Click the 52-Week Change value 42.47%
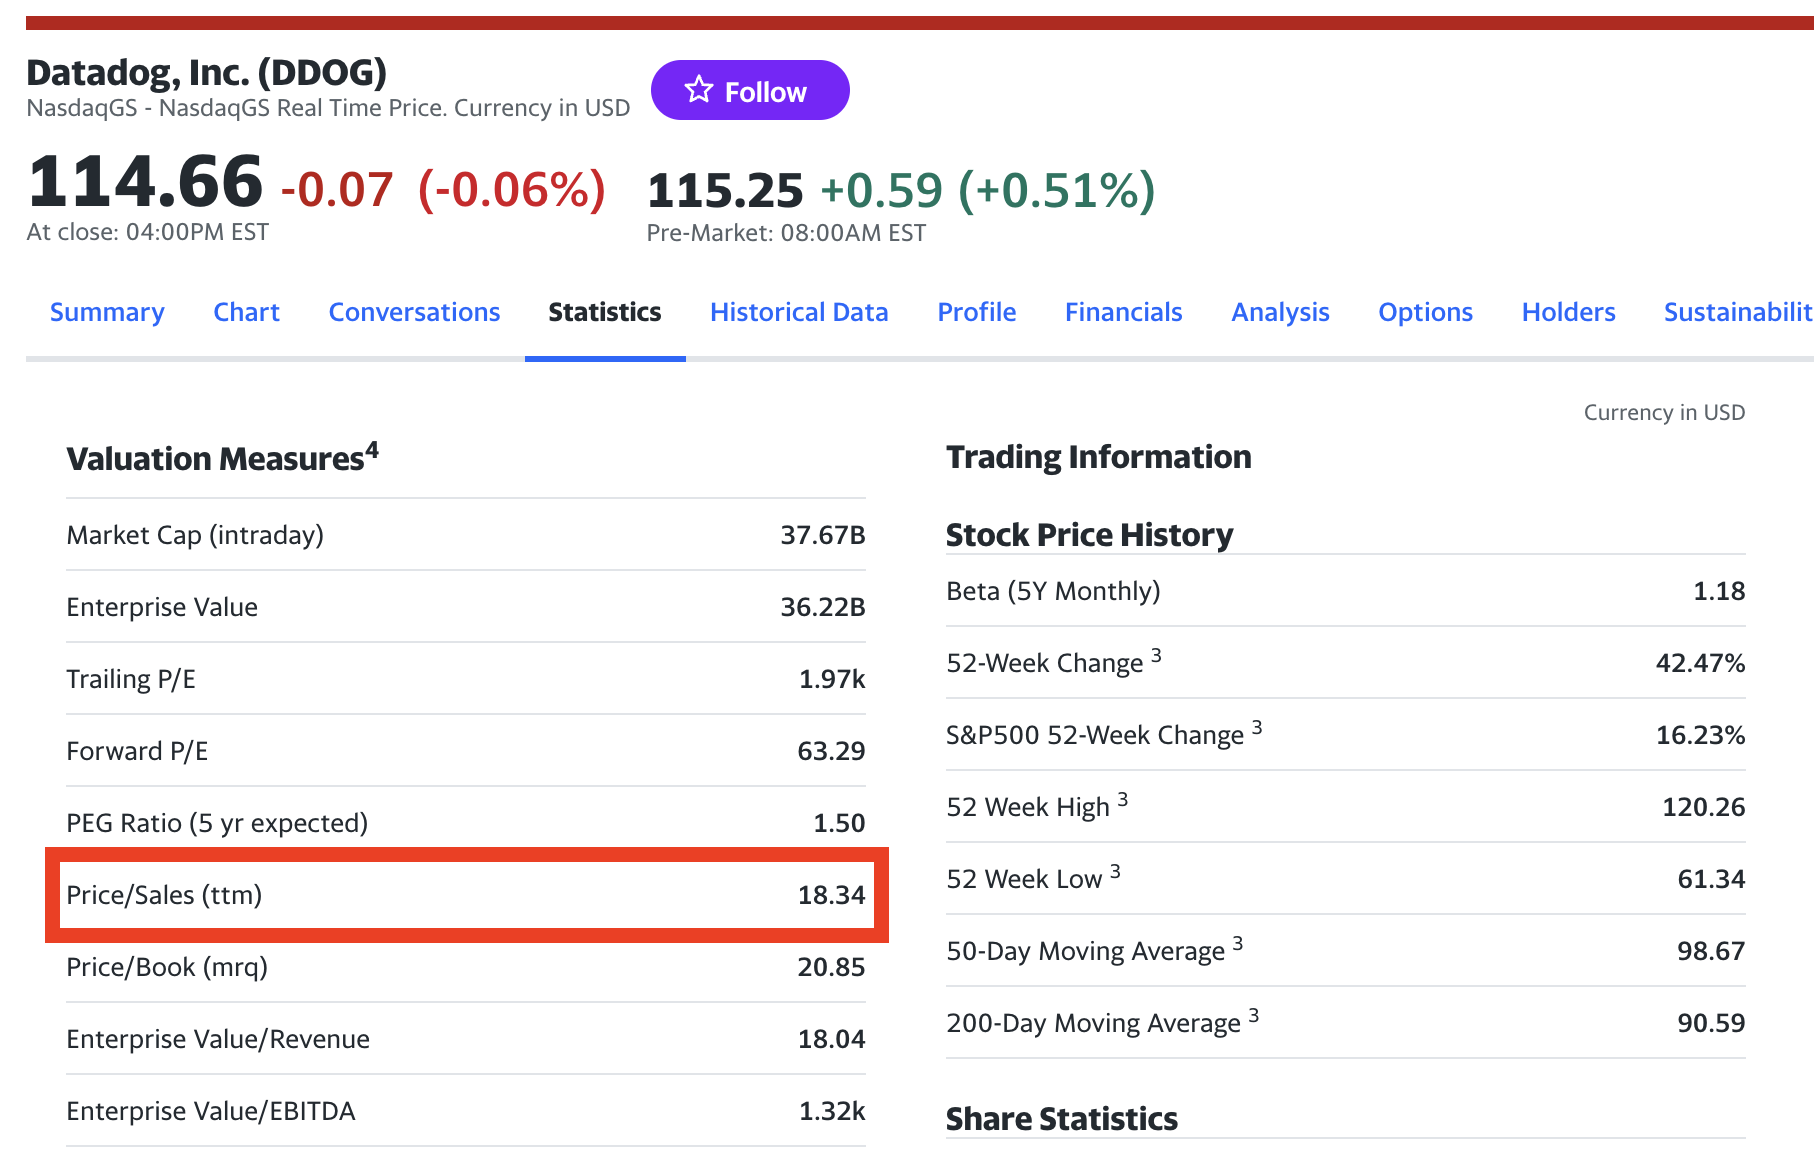This screenshot has height=1160, width=1814. coord(1700,663)
